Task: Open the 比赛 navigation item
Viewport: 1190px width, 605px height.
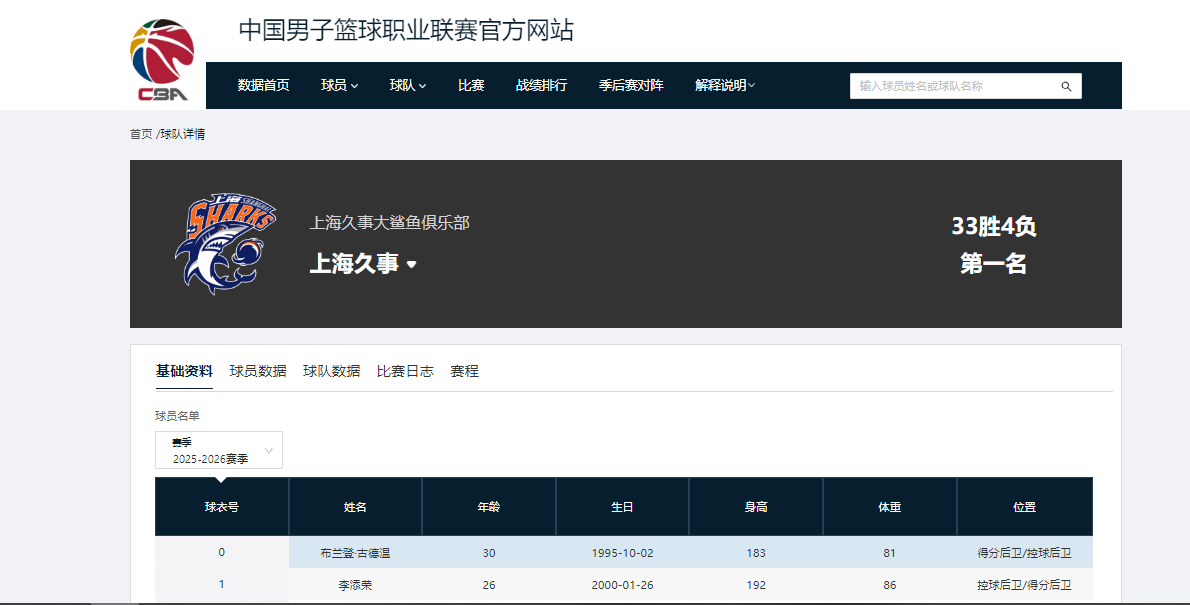Action: pos(471,86)
